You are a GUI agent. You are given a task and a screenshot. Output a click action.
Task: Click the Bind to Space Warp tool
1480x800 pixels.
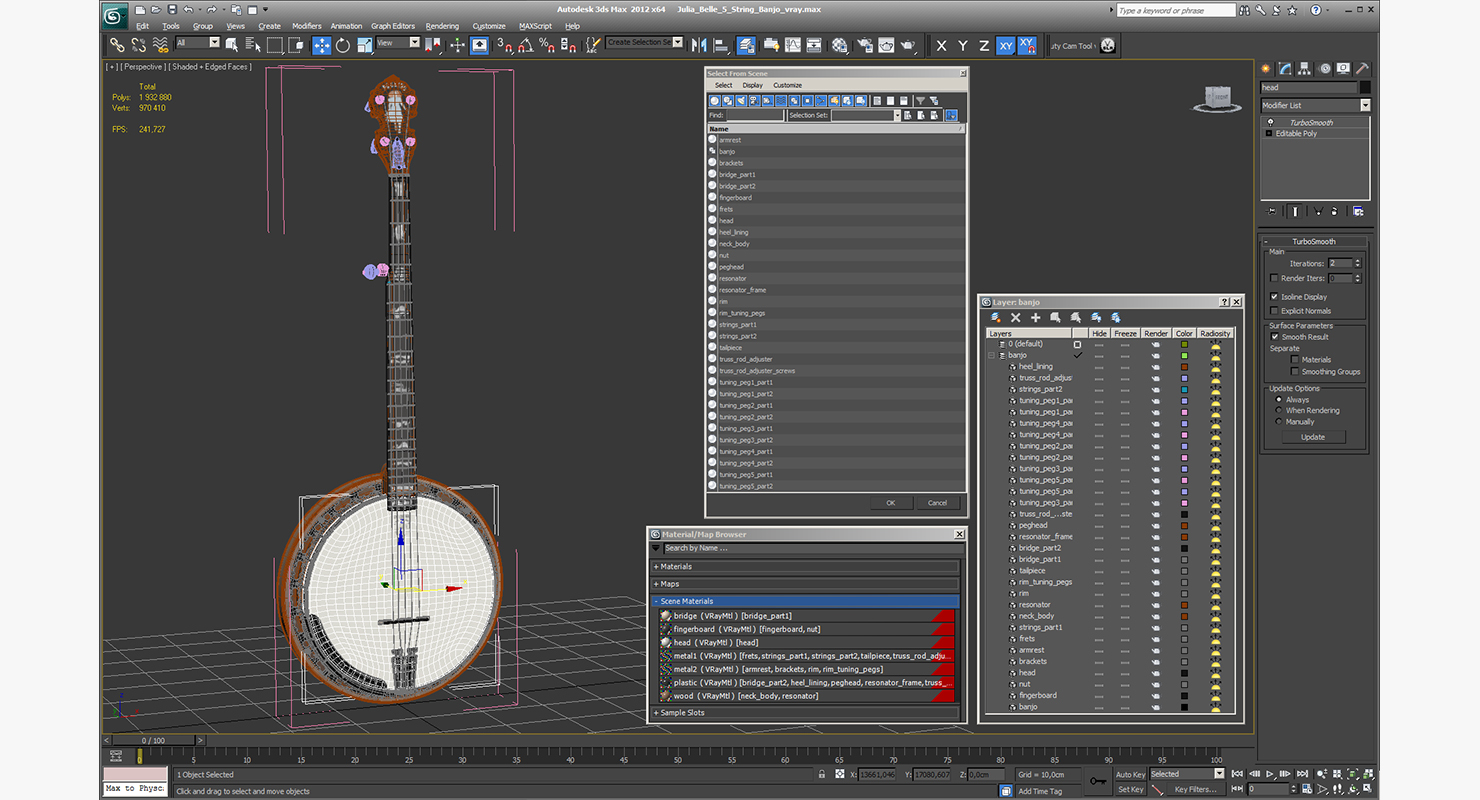click(x=160, y=45)
